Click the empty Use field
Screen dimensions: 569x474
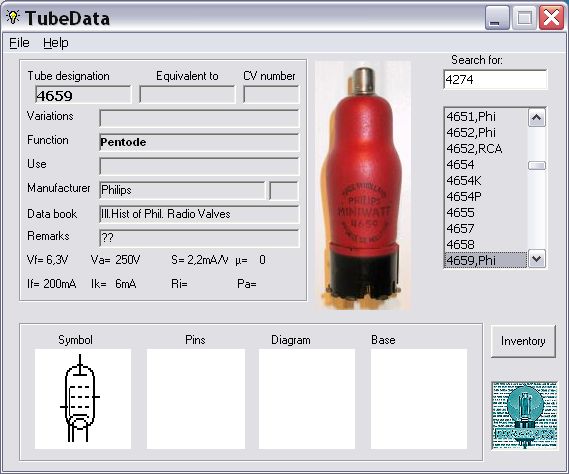pos(199,166)
